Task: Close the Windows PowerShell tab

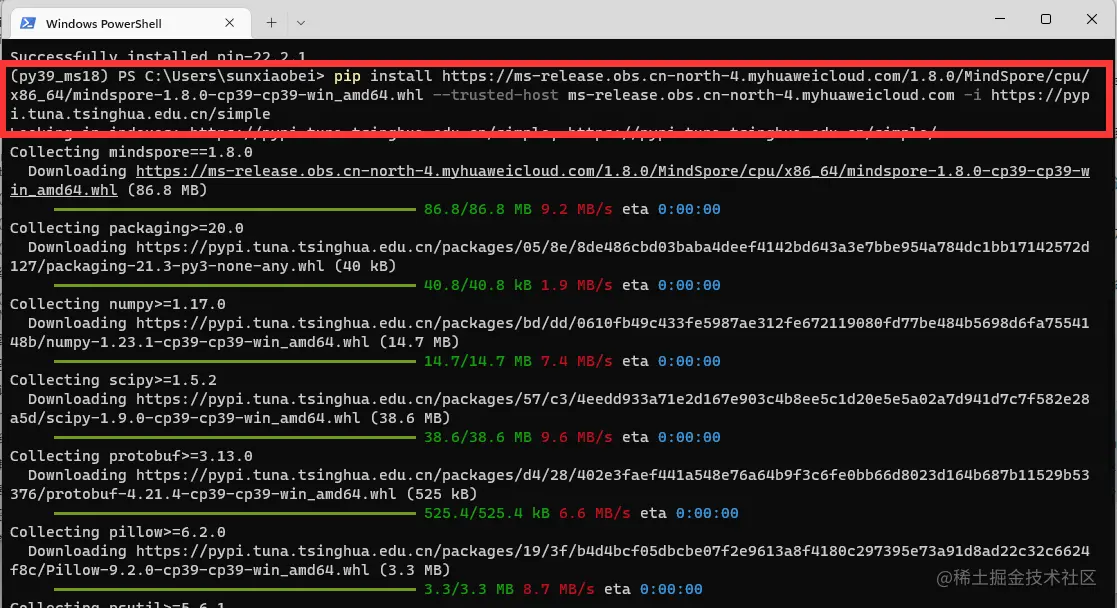Action: [229, 23]
